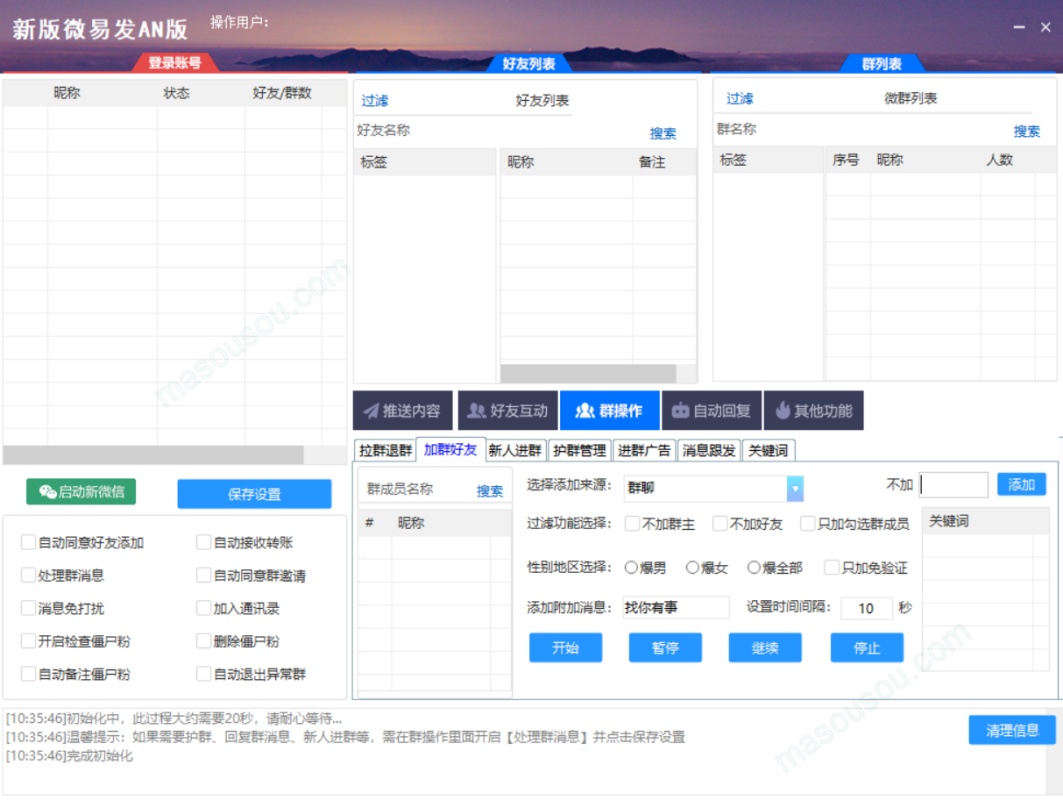Click 搜索 next to 好友名称
This screenshot has height=800, width=1063.
point(662,134)
